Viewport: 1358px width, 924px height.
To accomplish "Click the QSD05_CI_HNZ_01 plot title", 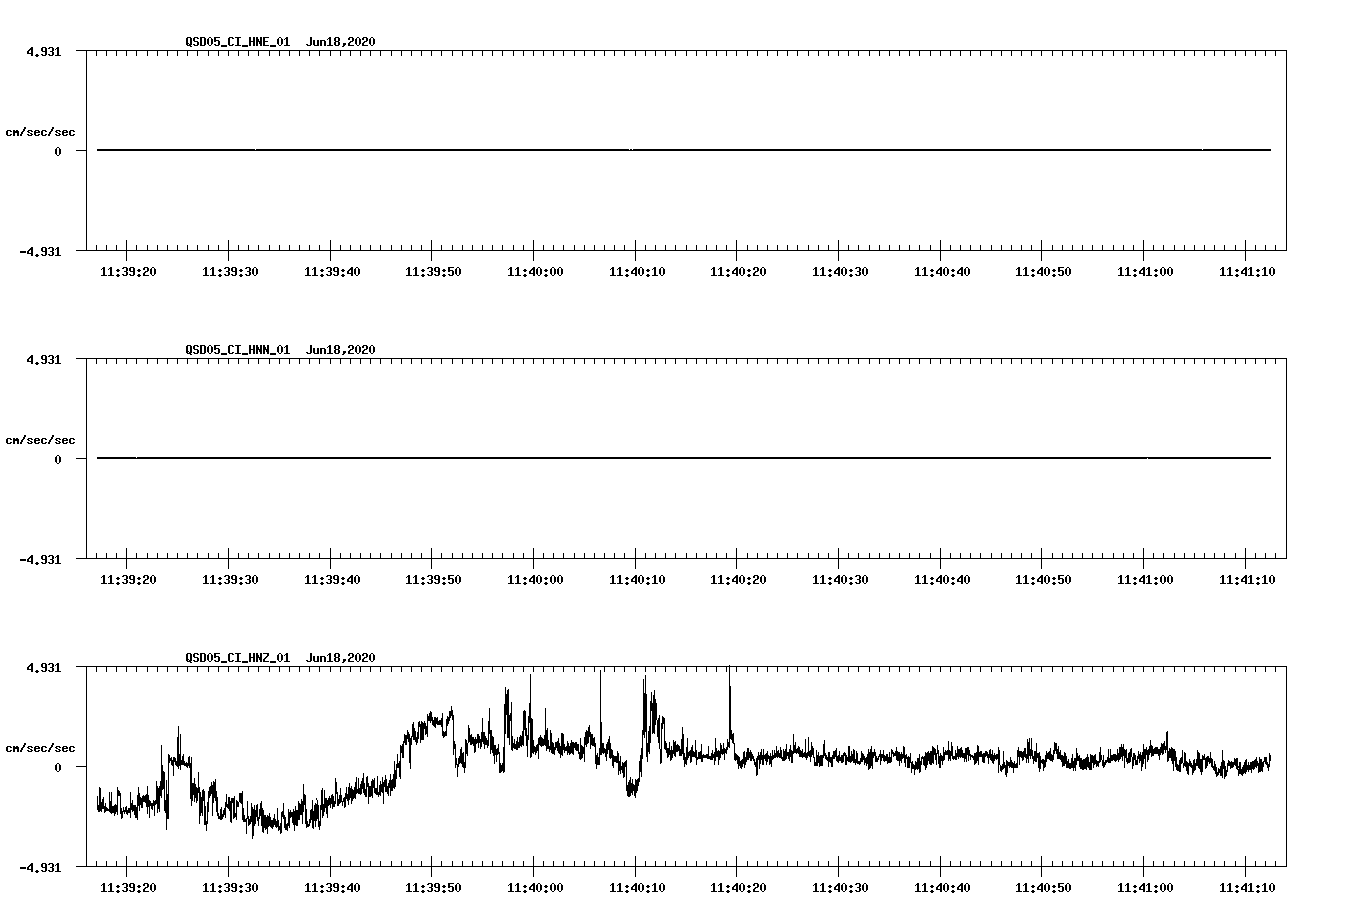I will tap(280, 658).
